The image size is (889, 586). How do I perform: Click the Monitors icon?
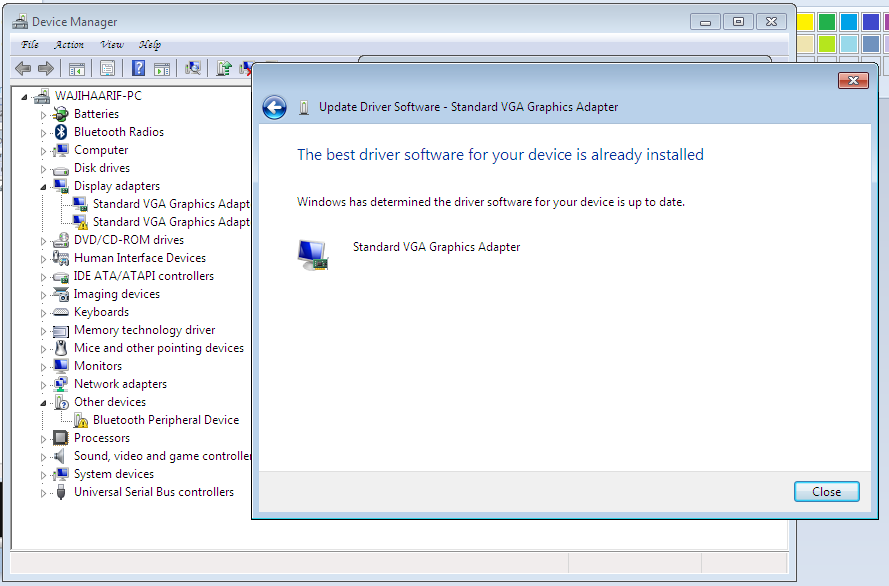click(x=61, y=366)
